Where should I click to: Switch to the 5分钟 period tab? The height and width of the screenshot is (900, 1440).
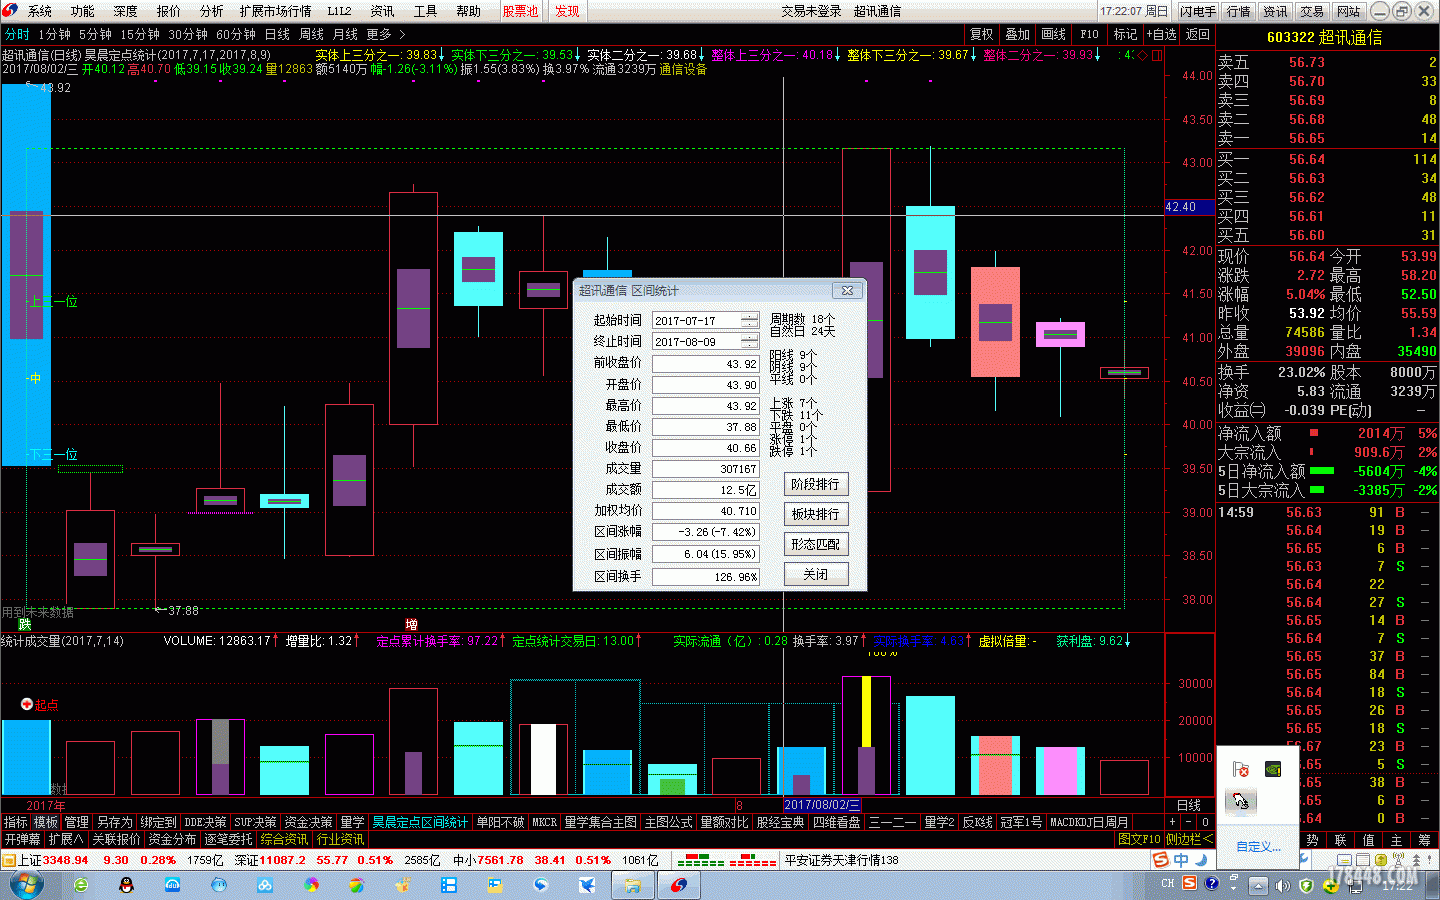[x=95, y=34]
